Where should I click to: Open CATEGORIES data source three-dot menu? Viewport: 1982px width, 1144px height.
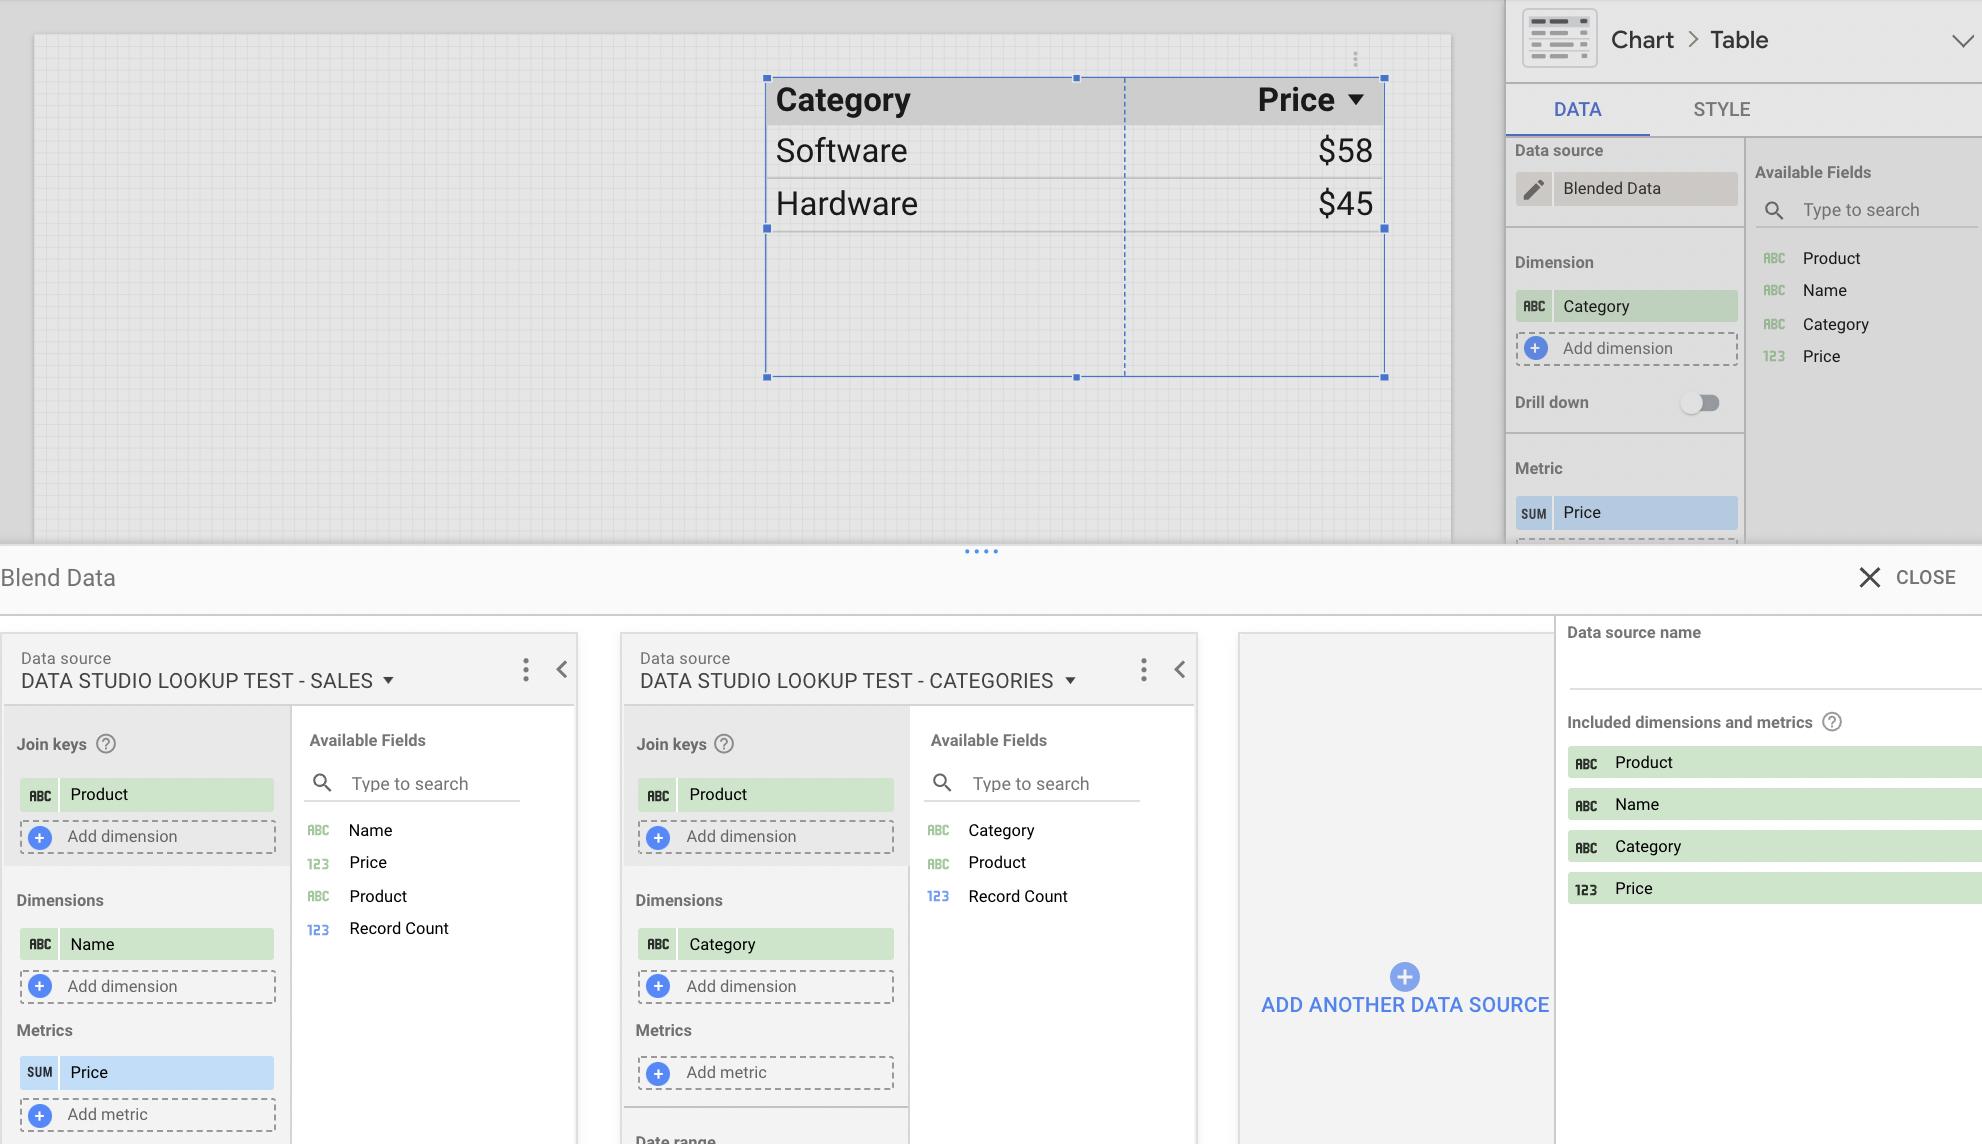coord(1144,669)
